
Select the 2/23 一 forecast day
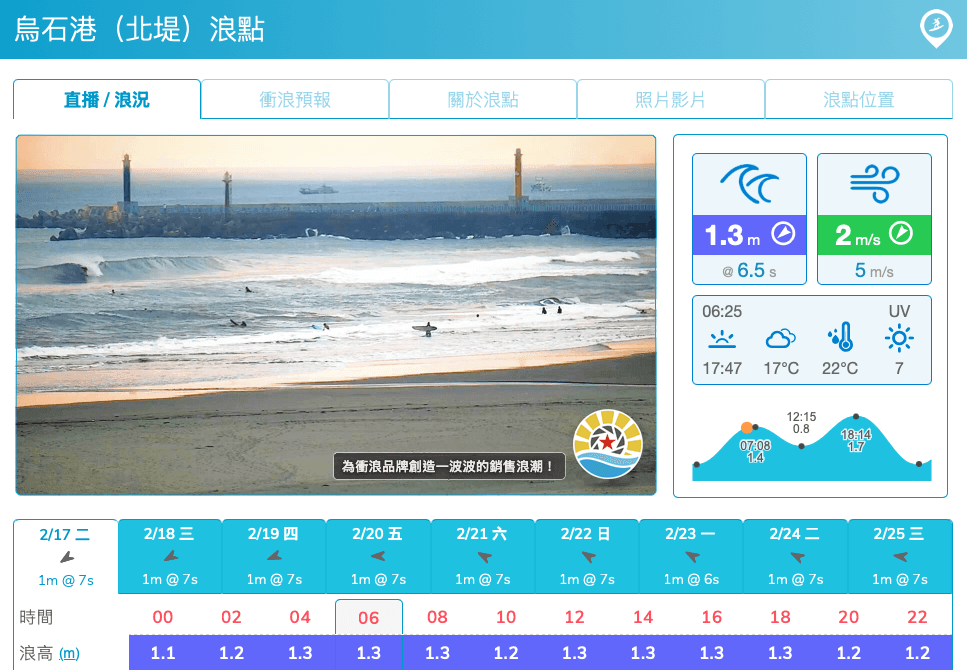691,556
